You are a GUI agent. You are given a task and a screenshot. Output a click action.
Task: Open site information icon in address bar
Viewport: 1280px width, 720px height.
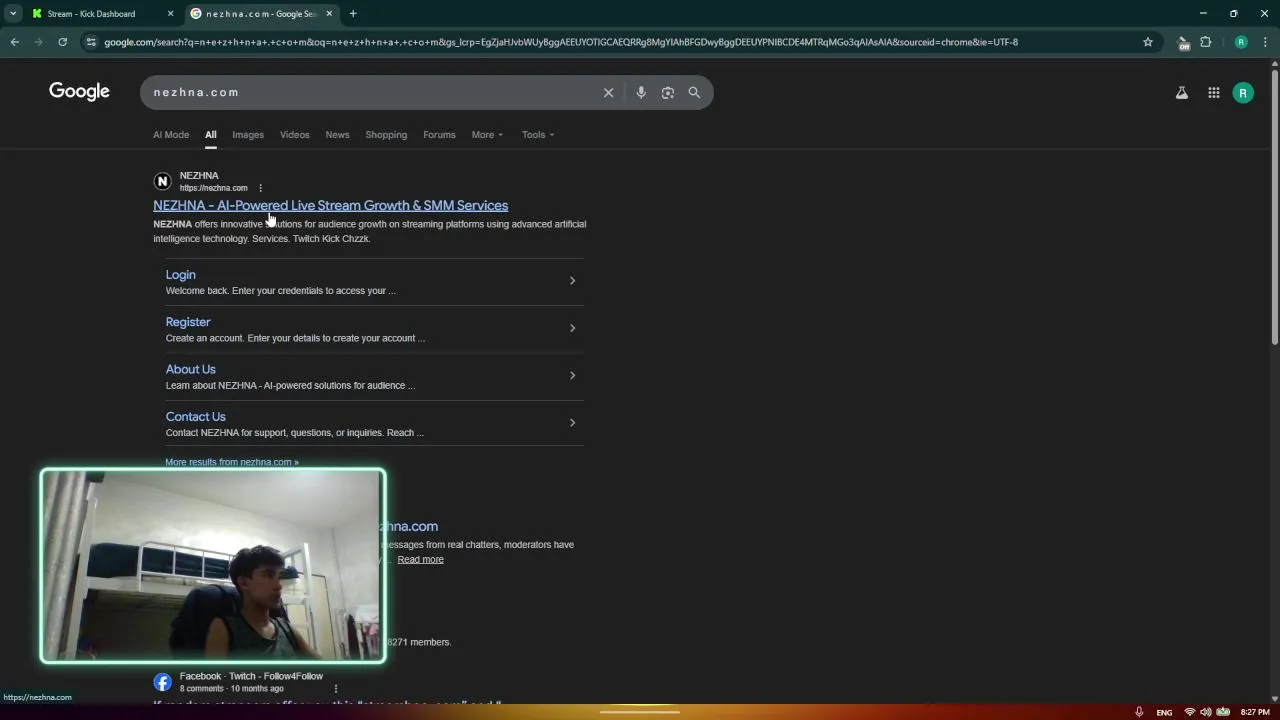(x=91, y=42)
